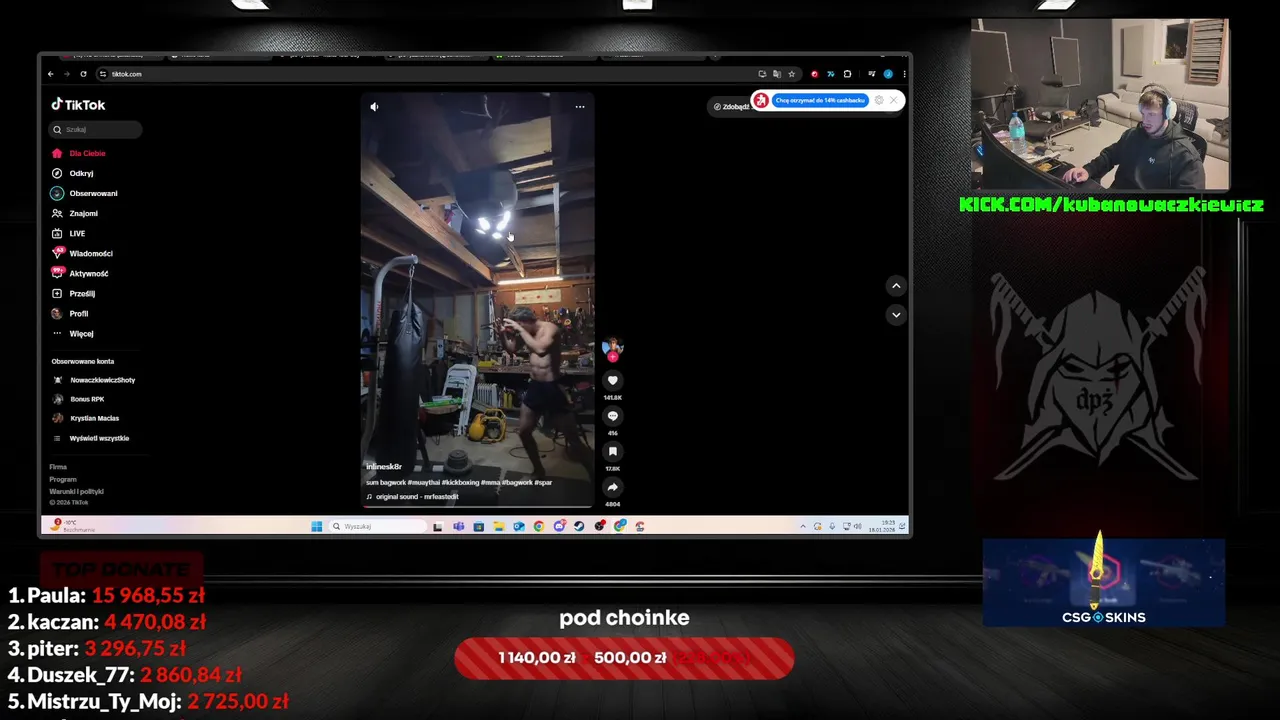Mute the video with speaker icon
The width and height of the screenshot is (1280, 720).
coord(374,107)
